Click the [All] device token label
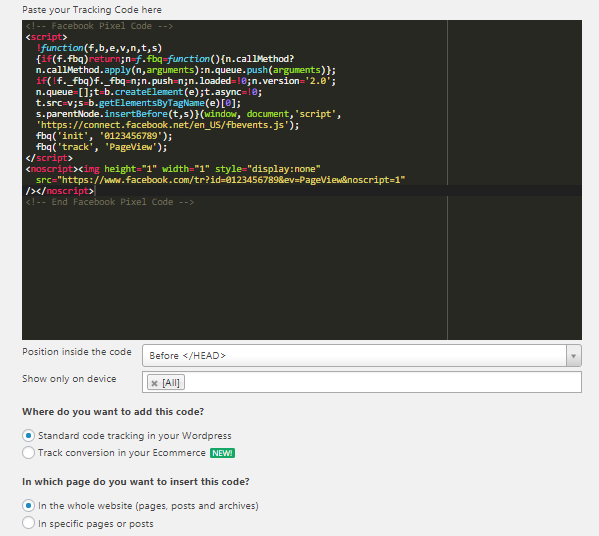Image resolution: width=599 pixels, height=536 pixels. (171, 382)
